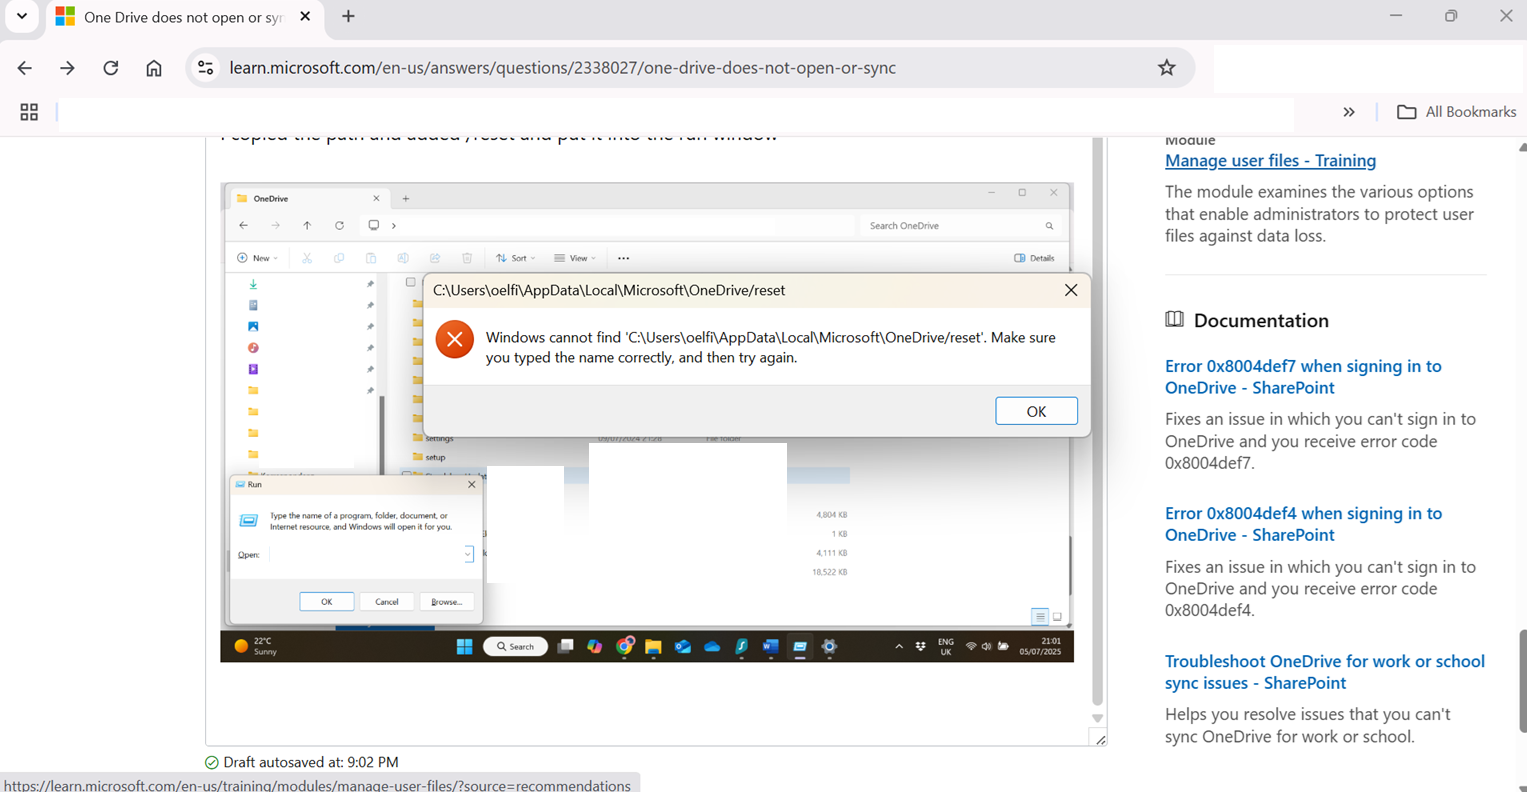The width and height of the screenshot is (1527, 792).
Task: Click the 'Draft autosaved at: 9:02 PM' text
Action: pos(311,762)
